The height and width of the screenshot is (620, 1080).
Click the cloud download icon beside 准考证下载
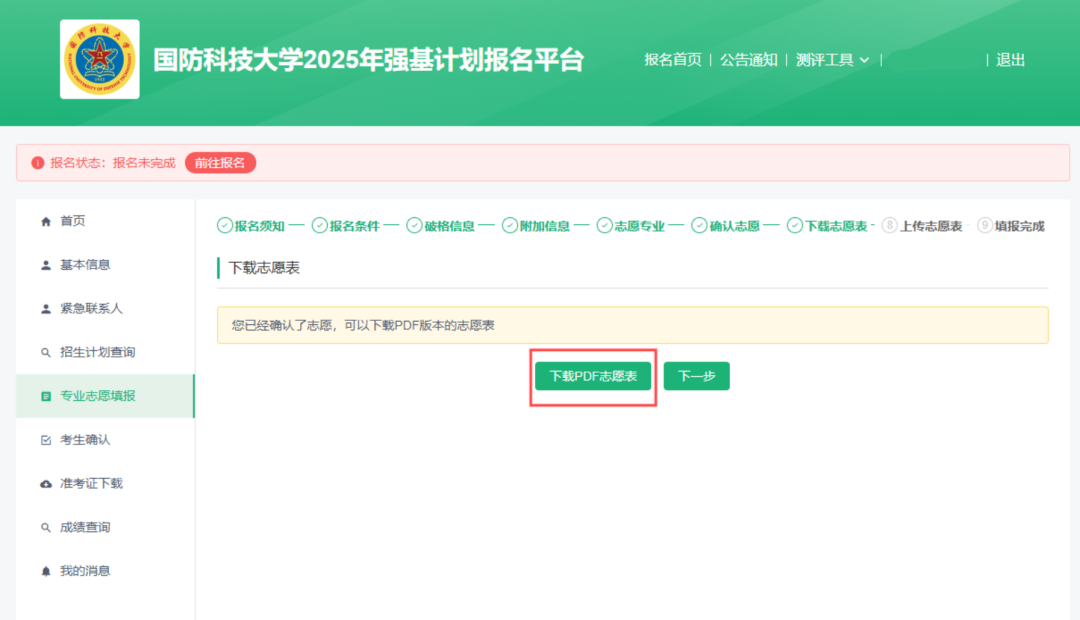point(45,484)
